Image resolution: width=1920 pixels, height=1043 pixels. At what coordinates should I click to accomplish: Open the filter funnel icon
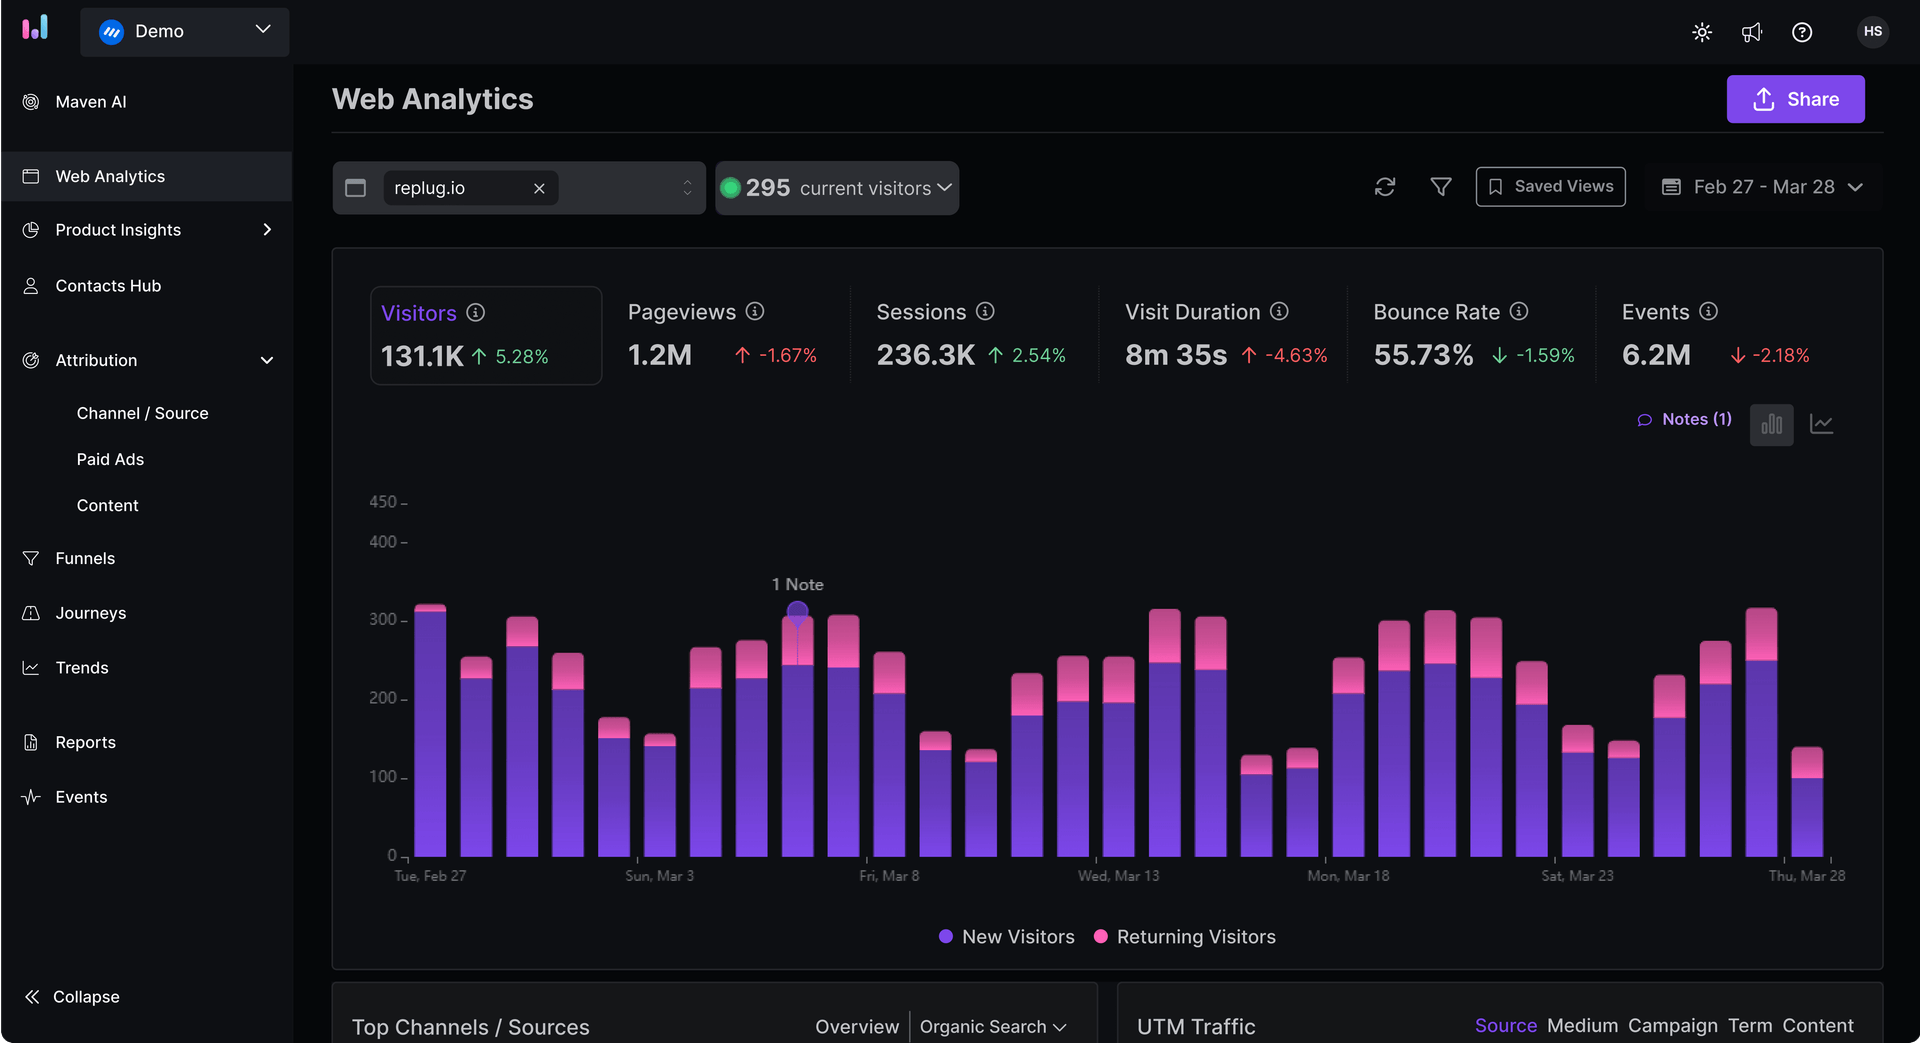[1440, 187]
